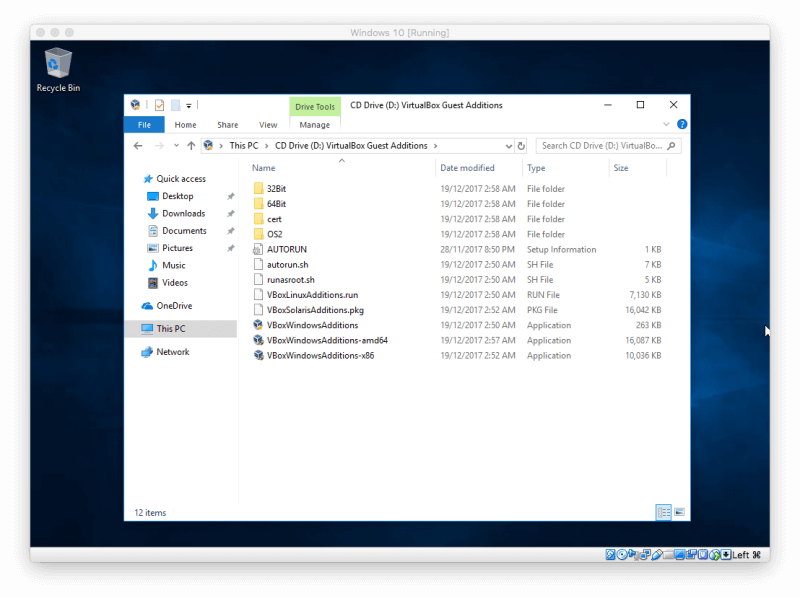Click the virtualization features V status icon
The height and width of the screenshot is (598, 800).
pos(703,555)
